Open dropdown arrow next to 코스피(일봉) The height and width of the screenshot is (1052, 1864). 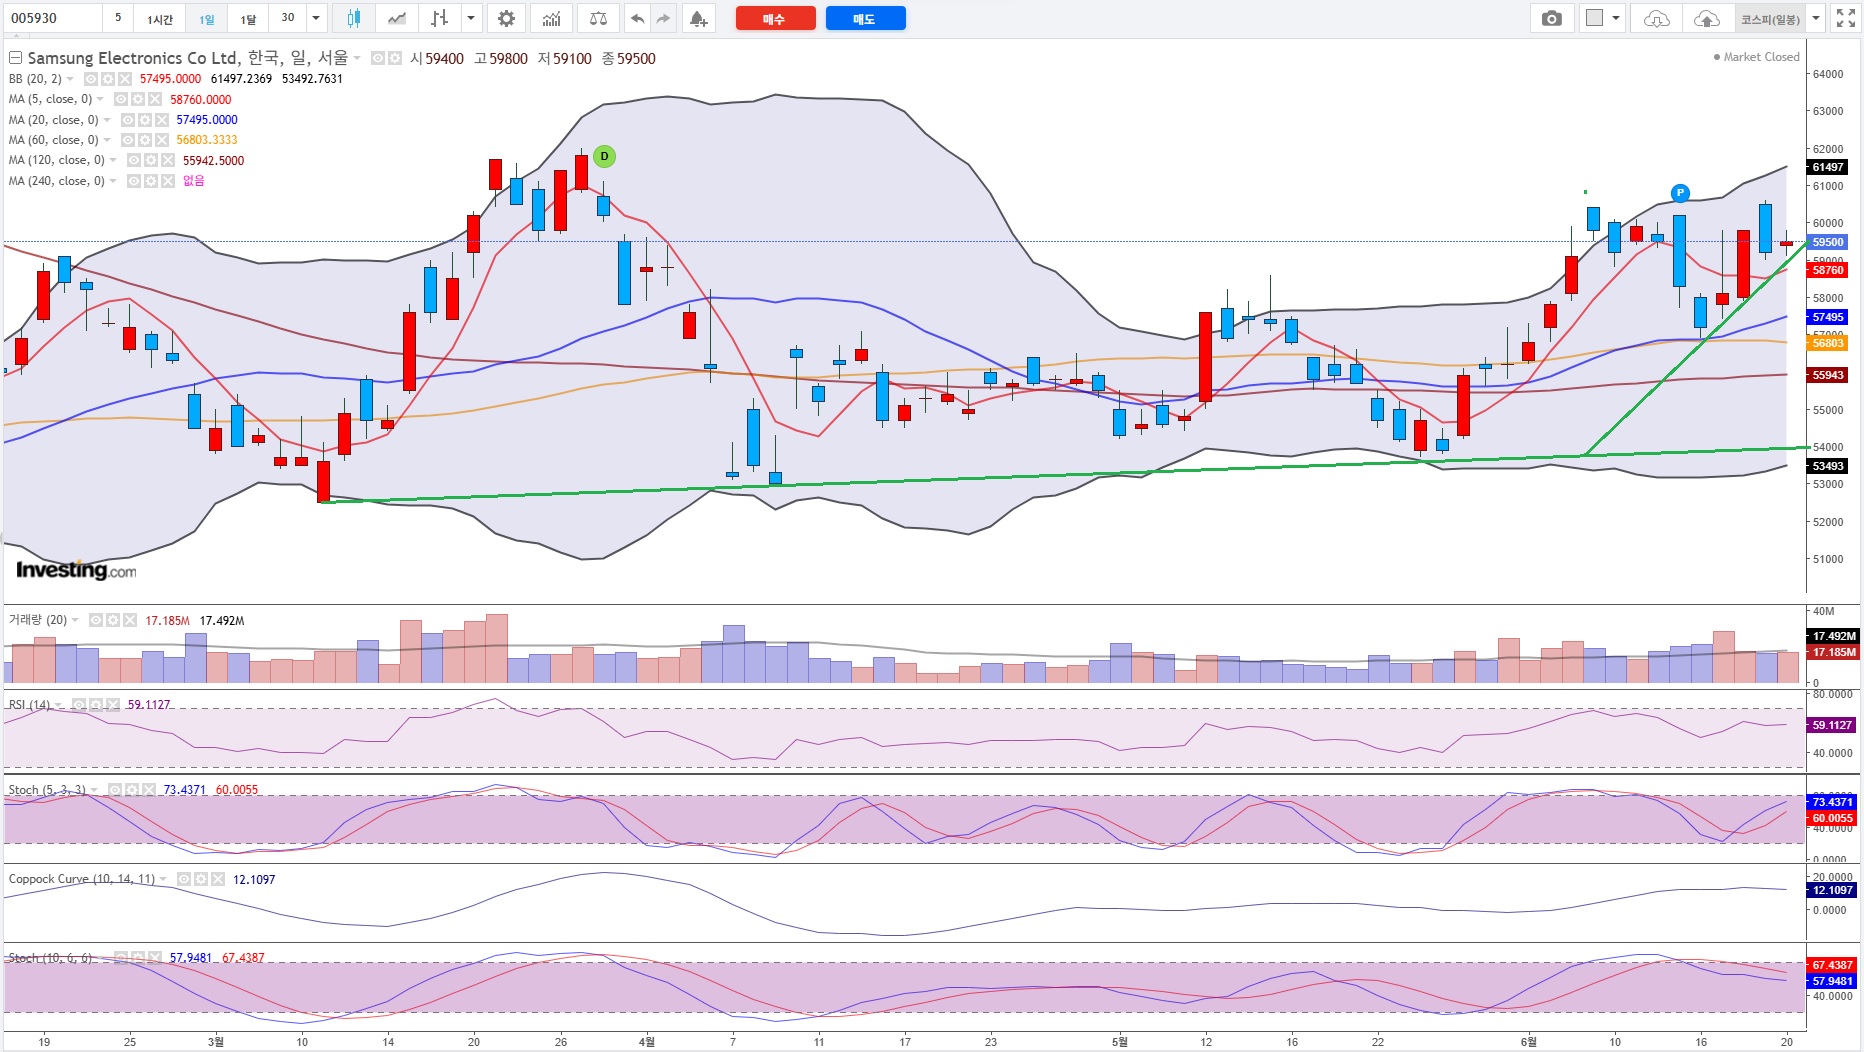pos(1817,18)
